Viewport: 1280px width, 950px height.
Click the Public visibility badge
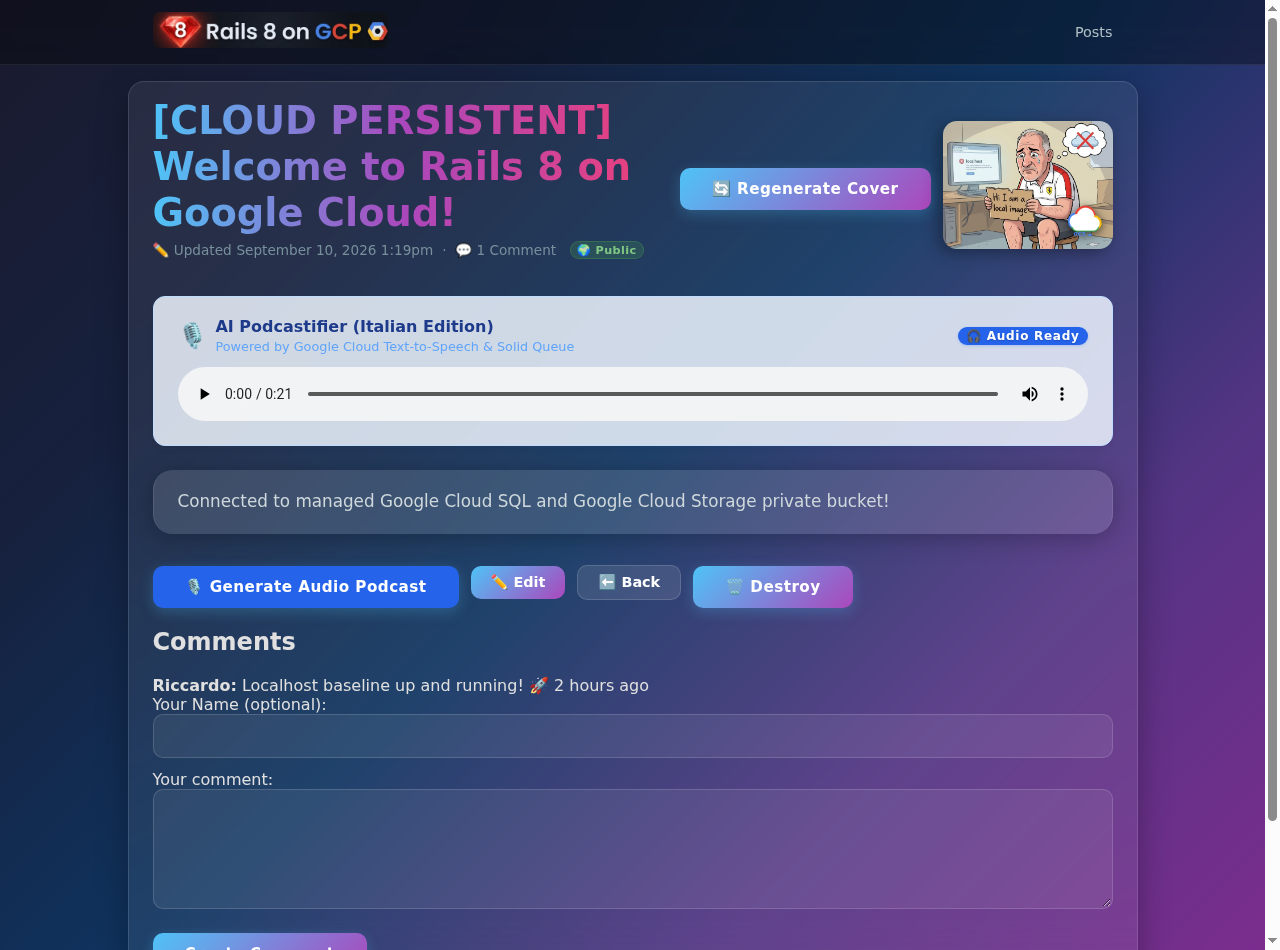(x=607, y=250)
